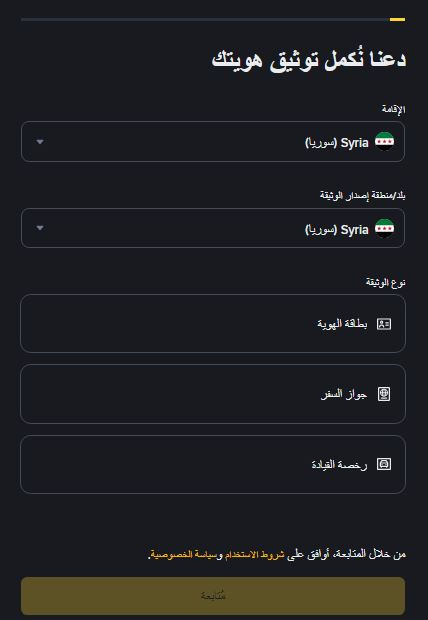Open the الإقامة country selector showing Syria

coord(213,142)
